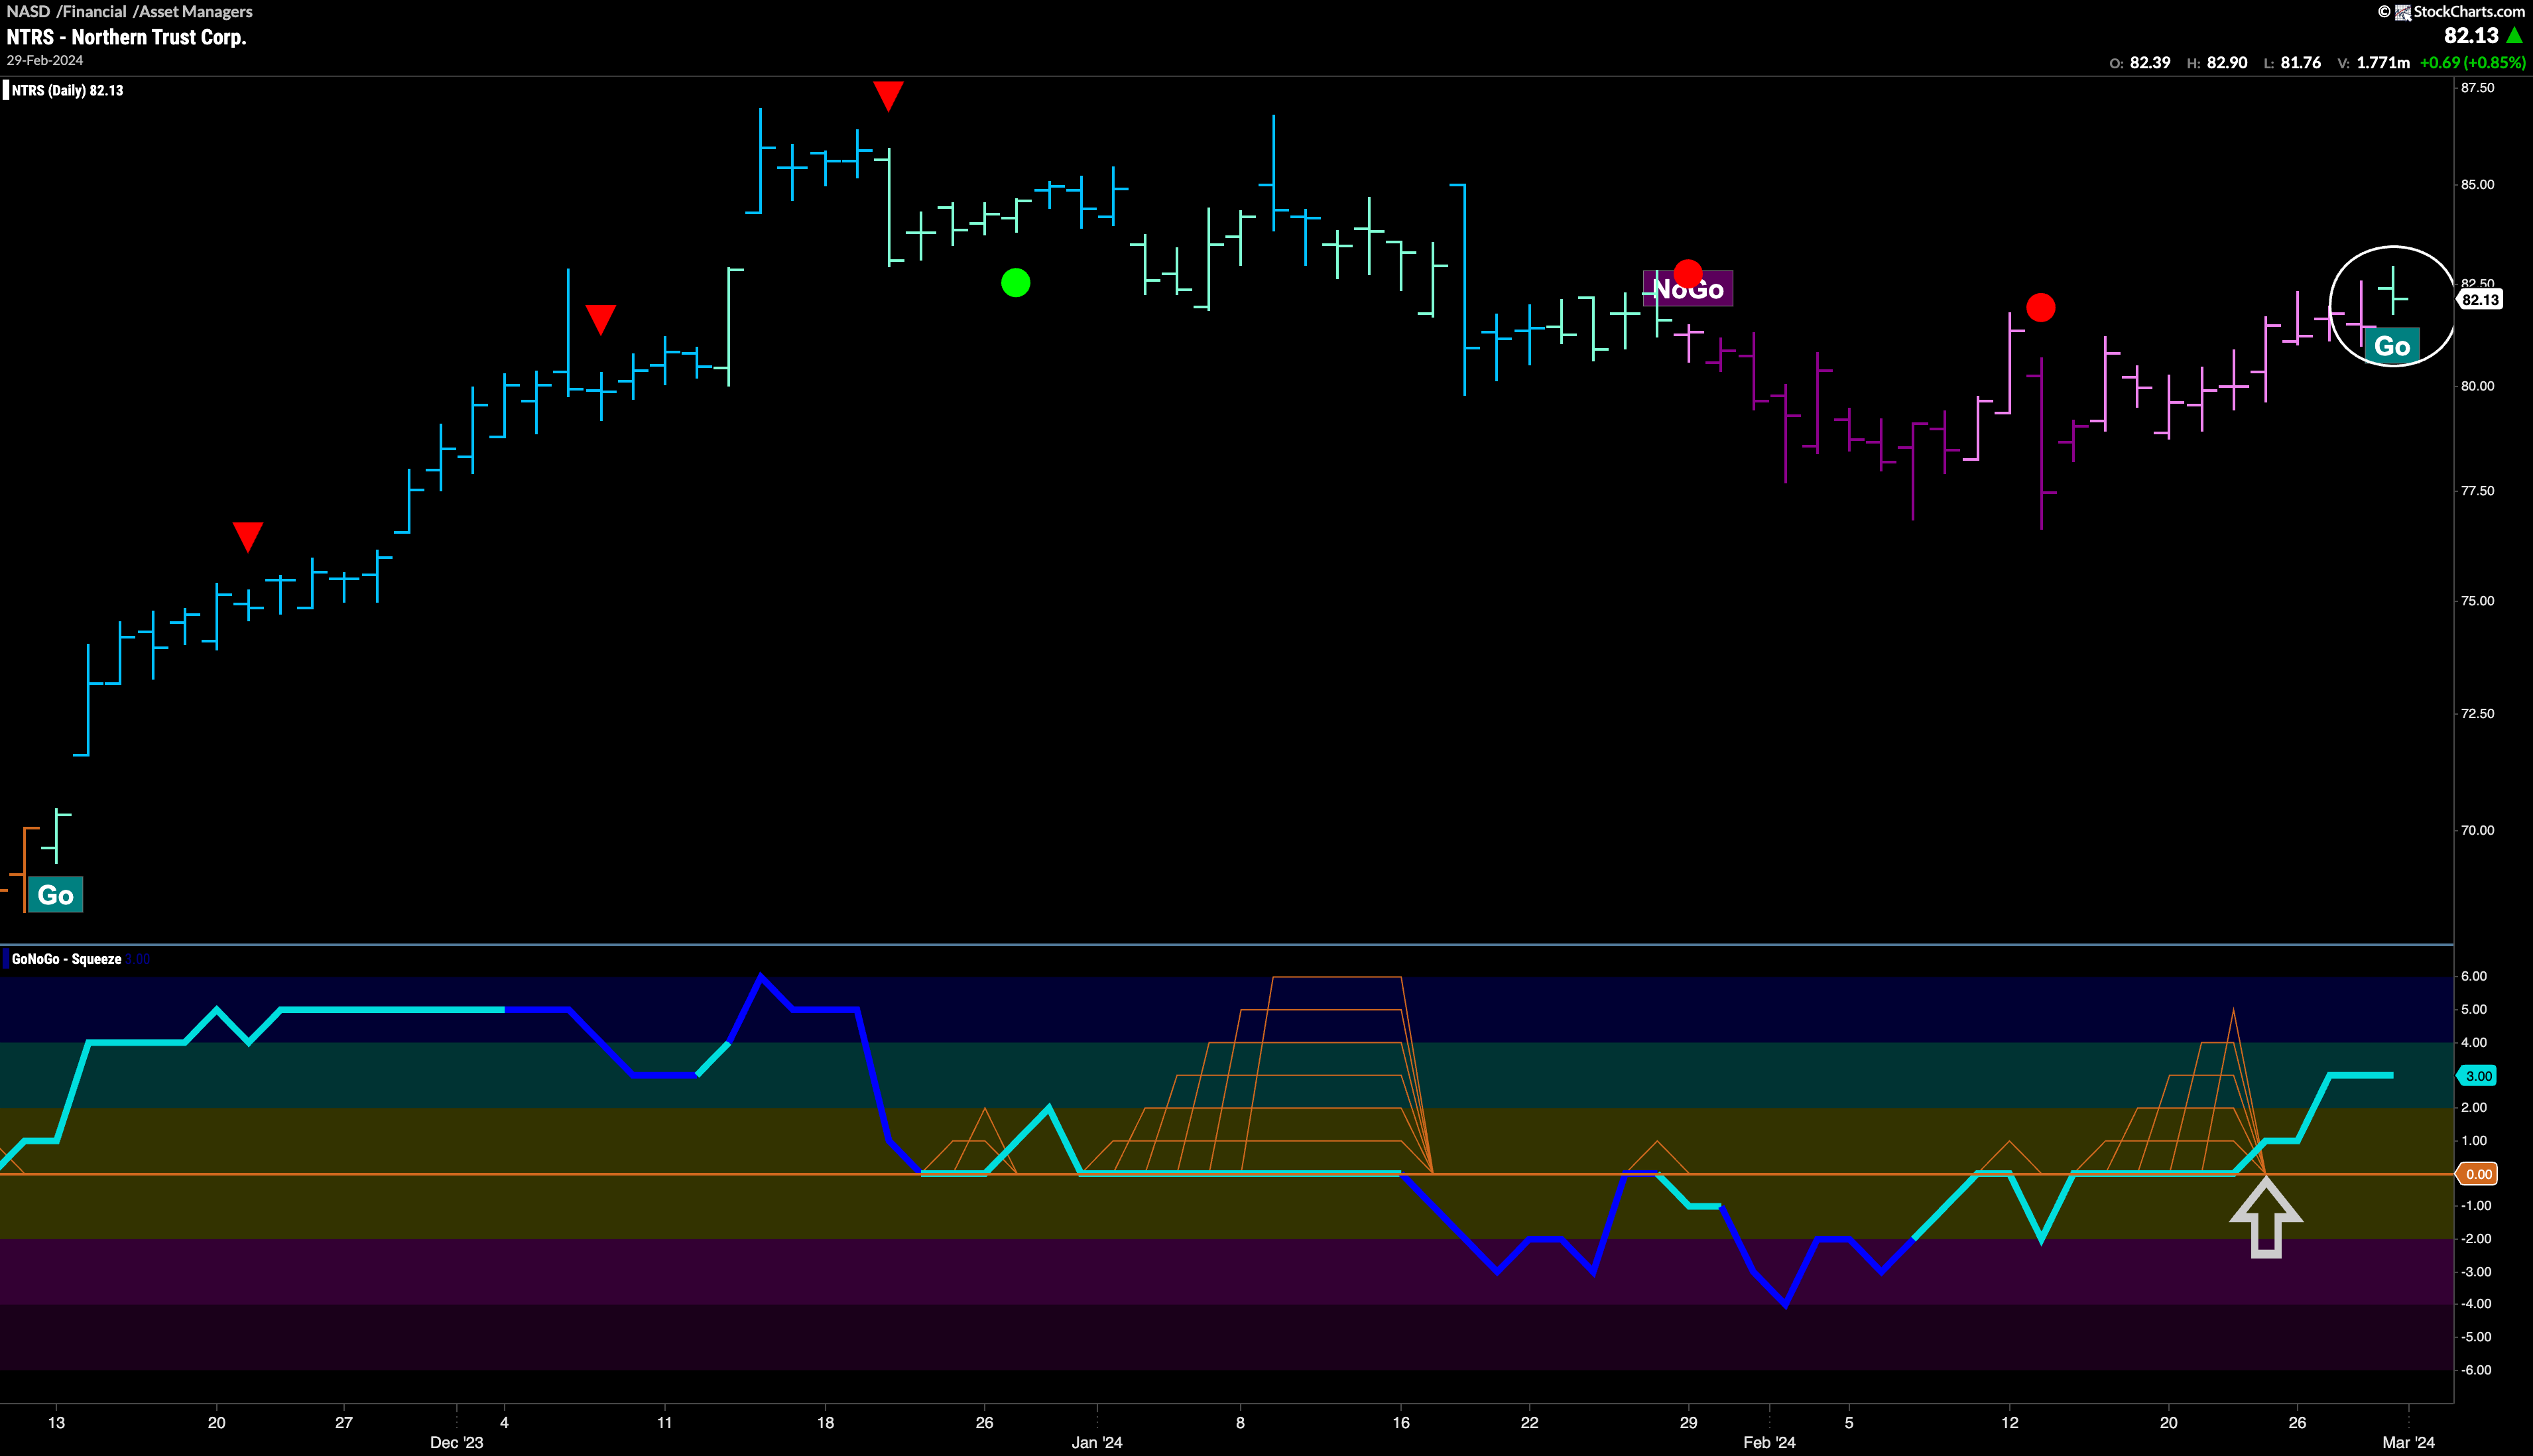2533x1456 pixels.
Task: Click the 82.13 price tag on the right axis
Action: [x=2480, y=299]
